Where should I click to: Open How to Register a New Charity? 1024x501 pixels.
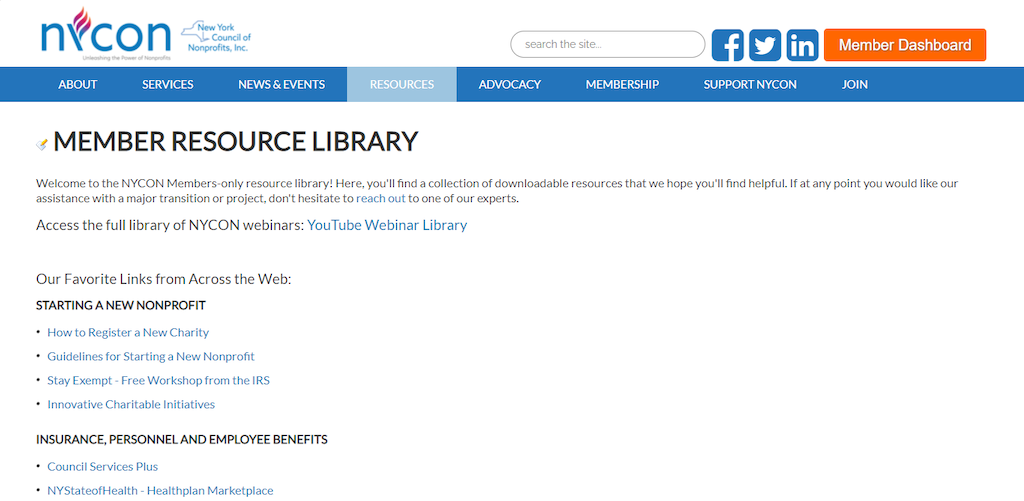[x=128, y=332]
